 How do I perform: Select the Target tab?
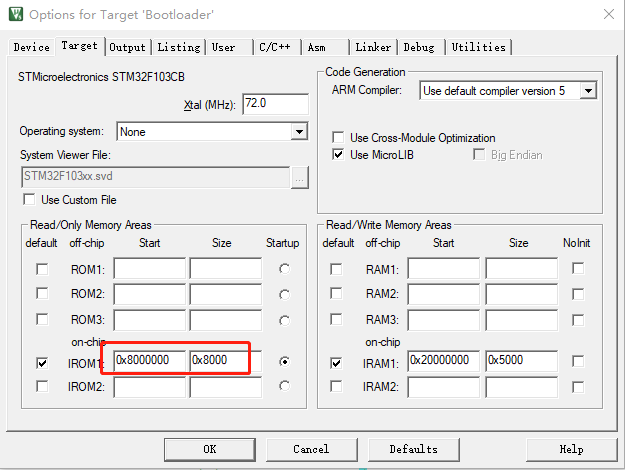point(80,46)
